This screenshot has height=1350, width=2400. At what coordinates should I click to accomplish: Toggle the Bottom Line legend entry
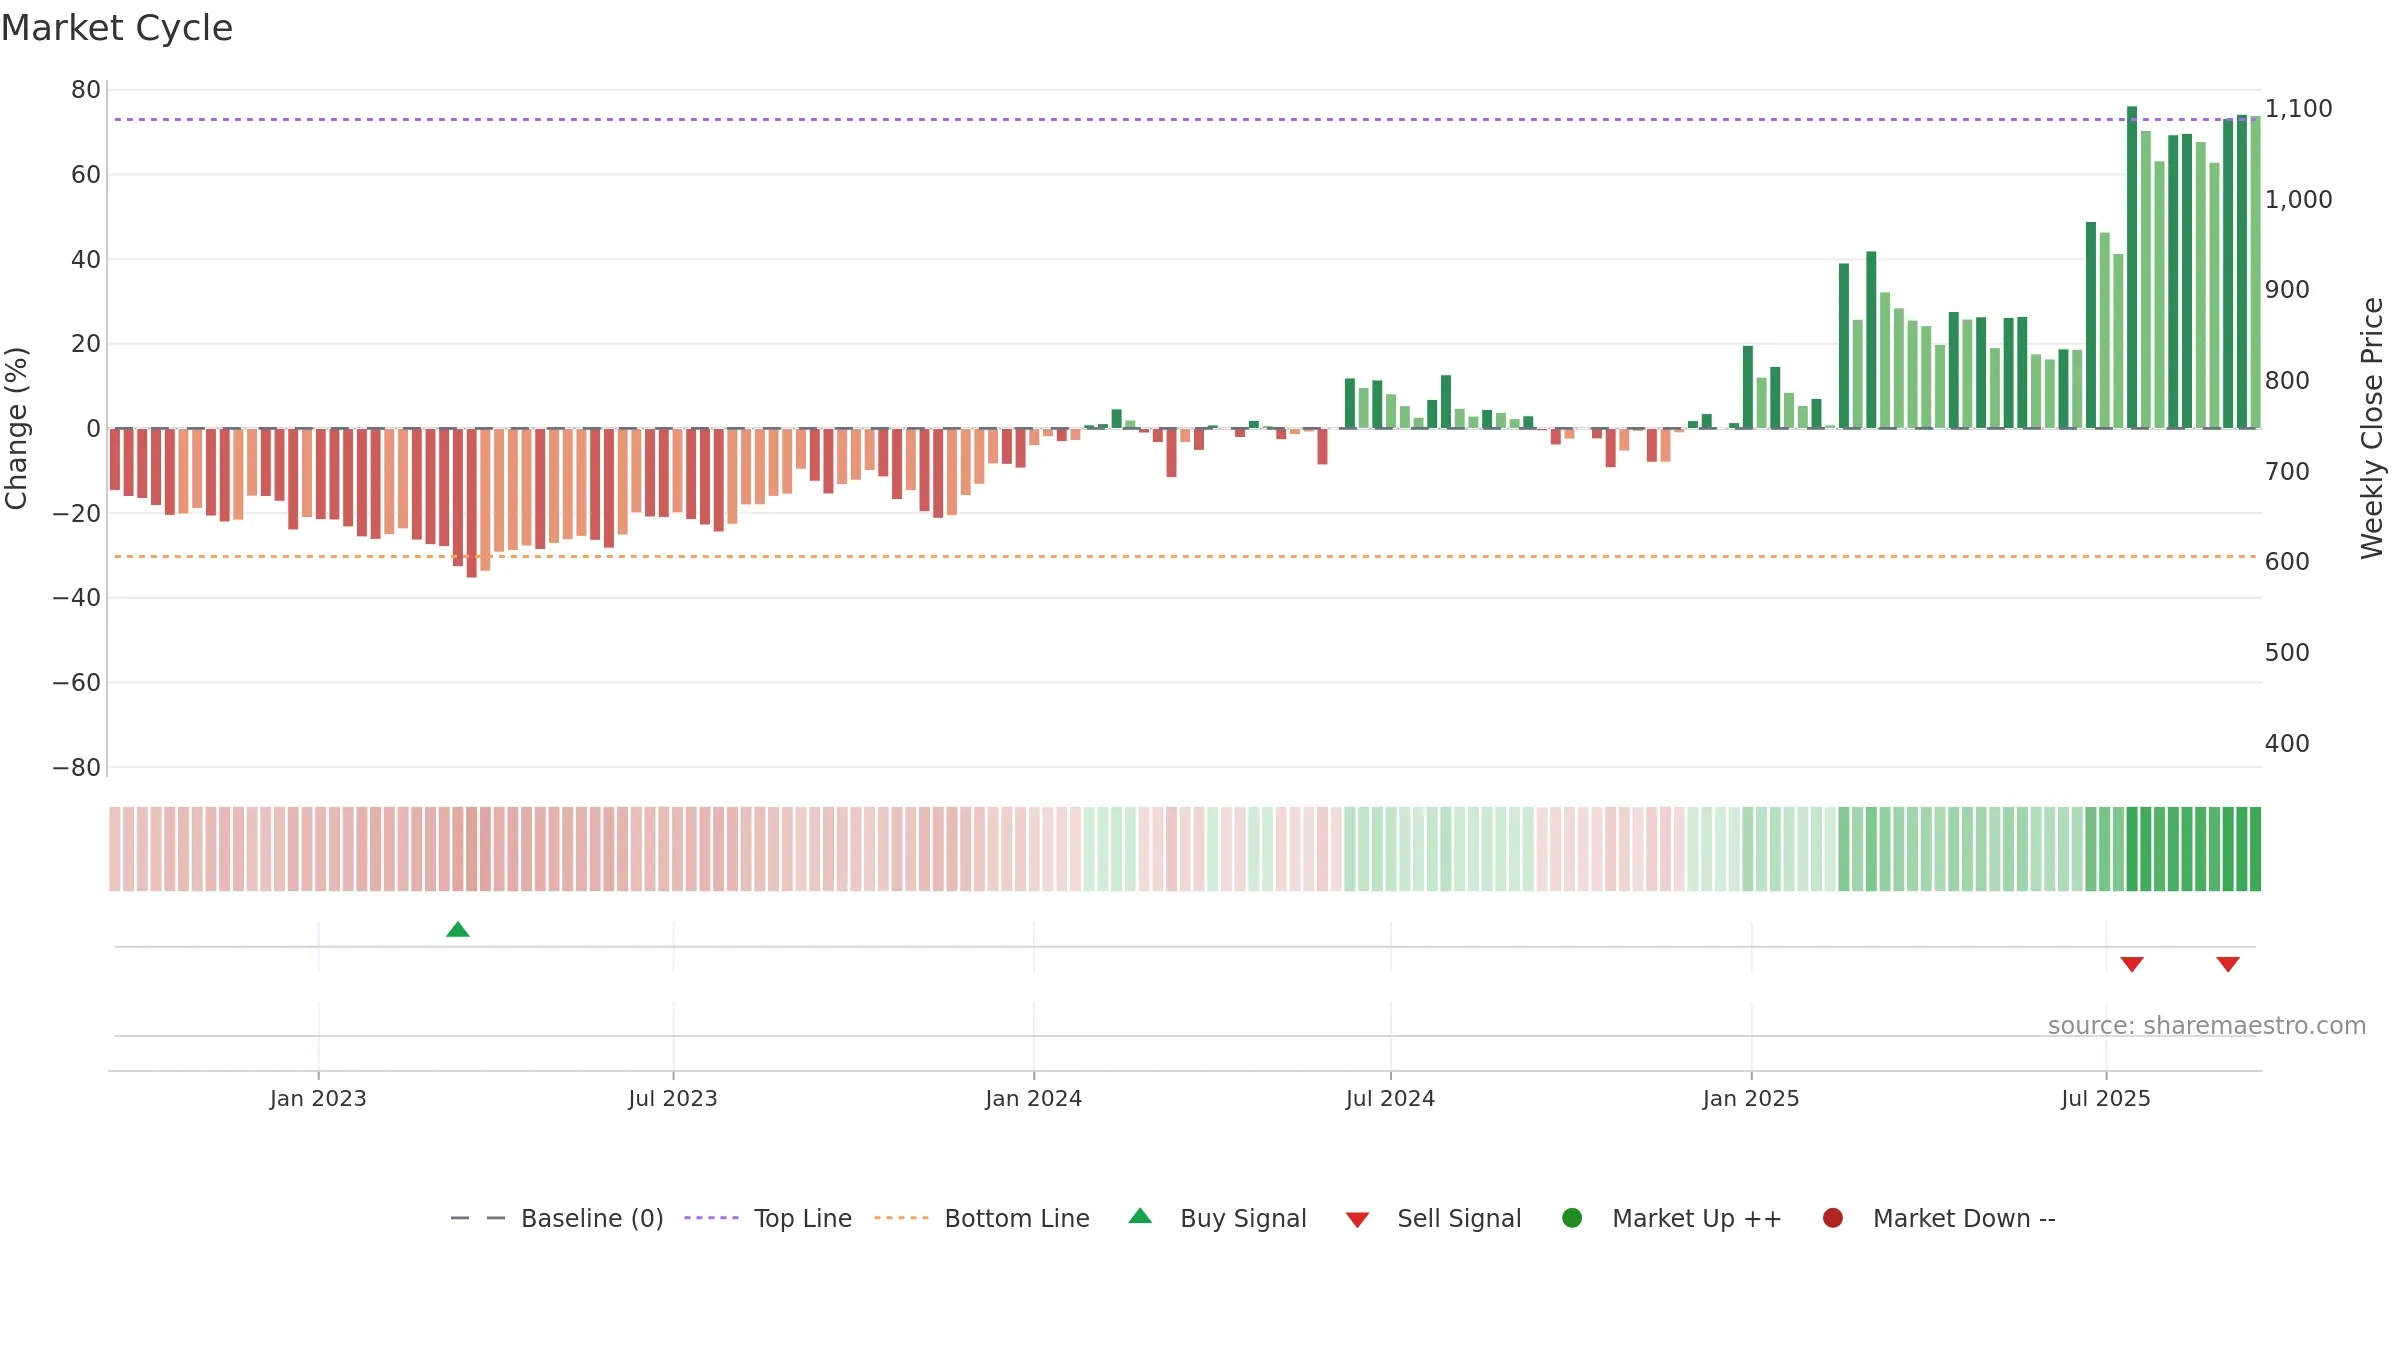point(982,1218)
